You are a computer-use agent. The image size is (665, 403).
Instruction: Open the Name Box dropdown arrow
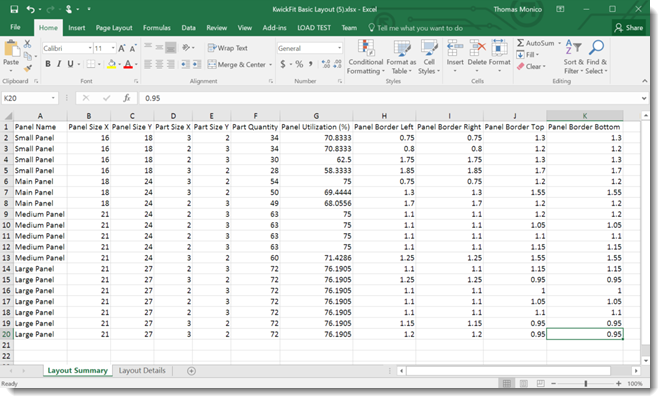[x=53, y=98]
